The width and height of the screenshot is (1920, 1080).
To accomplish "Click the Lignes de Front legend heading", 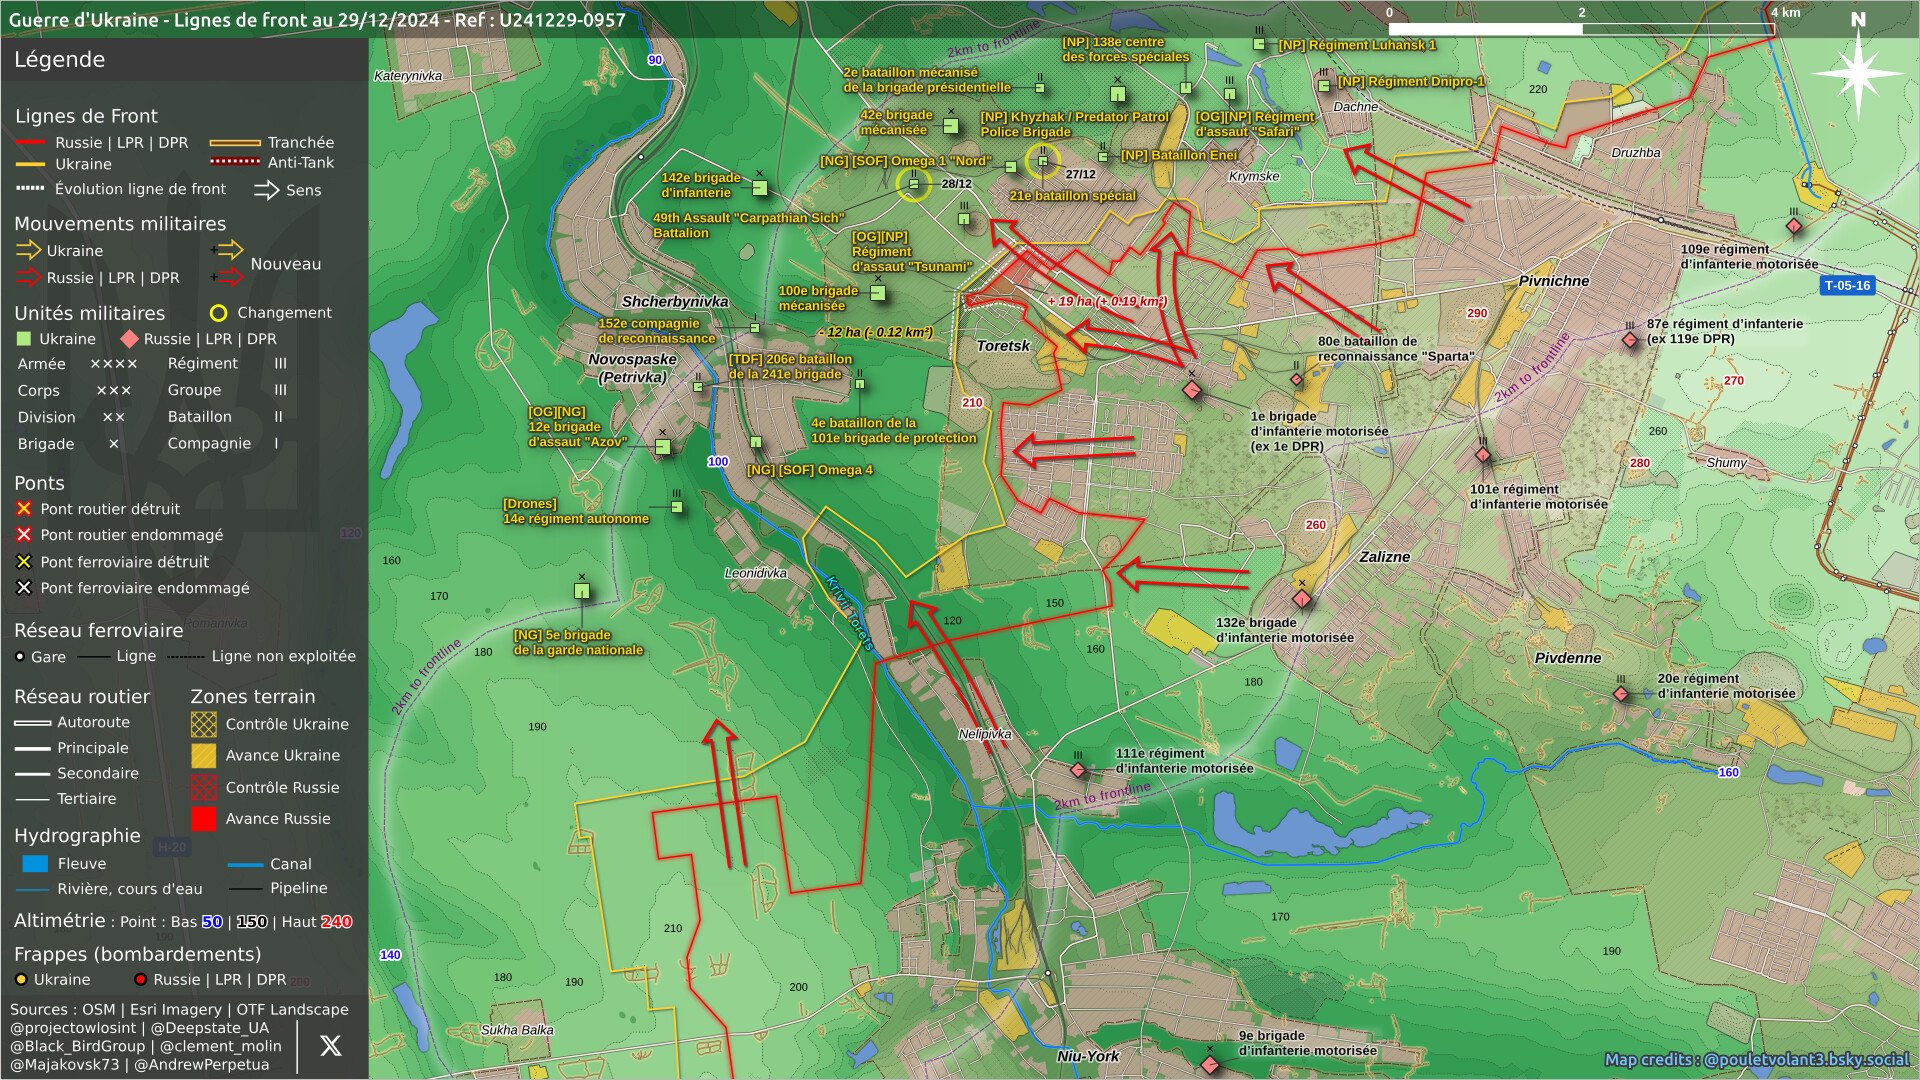I will pyautogui.click(x=86, y=116).
